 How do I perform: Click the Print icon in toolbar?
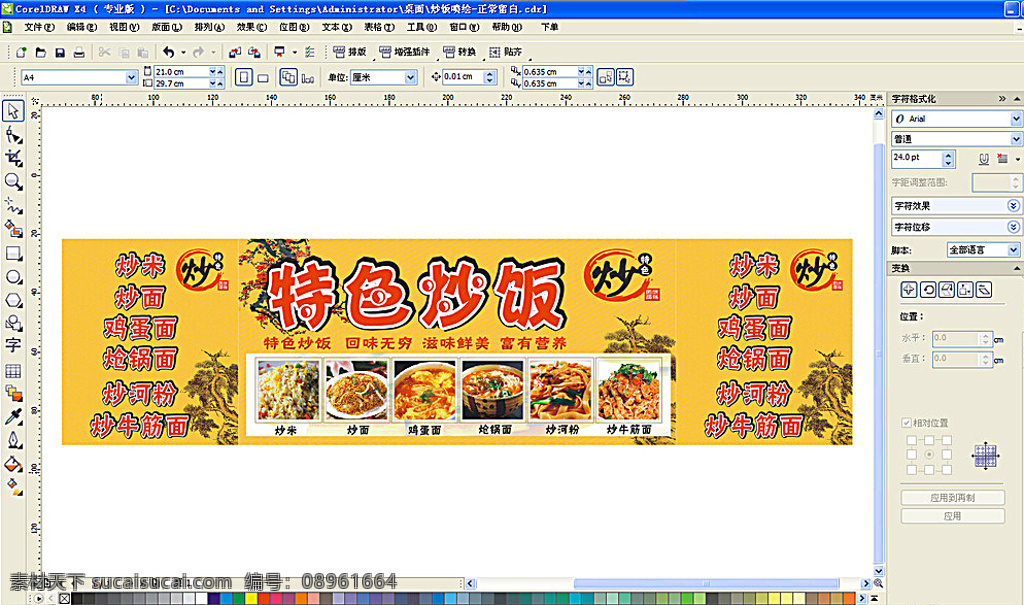79,52
